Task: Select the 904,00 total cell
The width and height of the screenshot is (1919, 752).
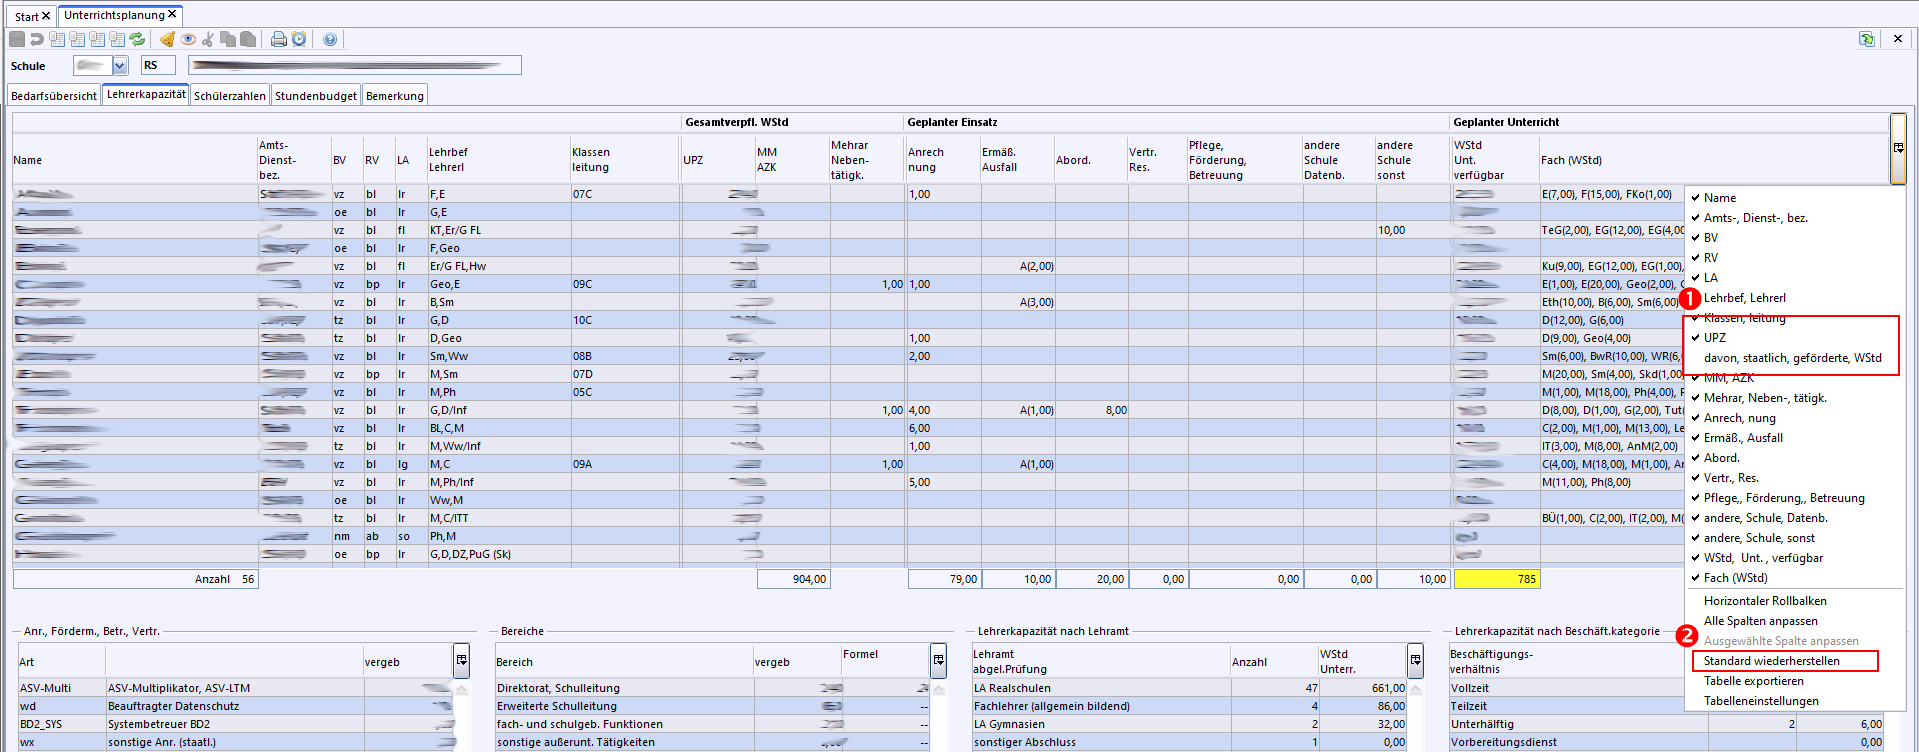Action: coord(794,579)
